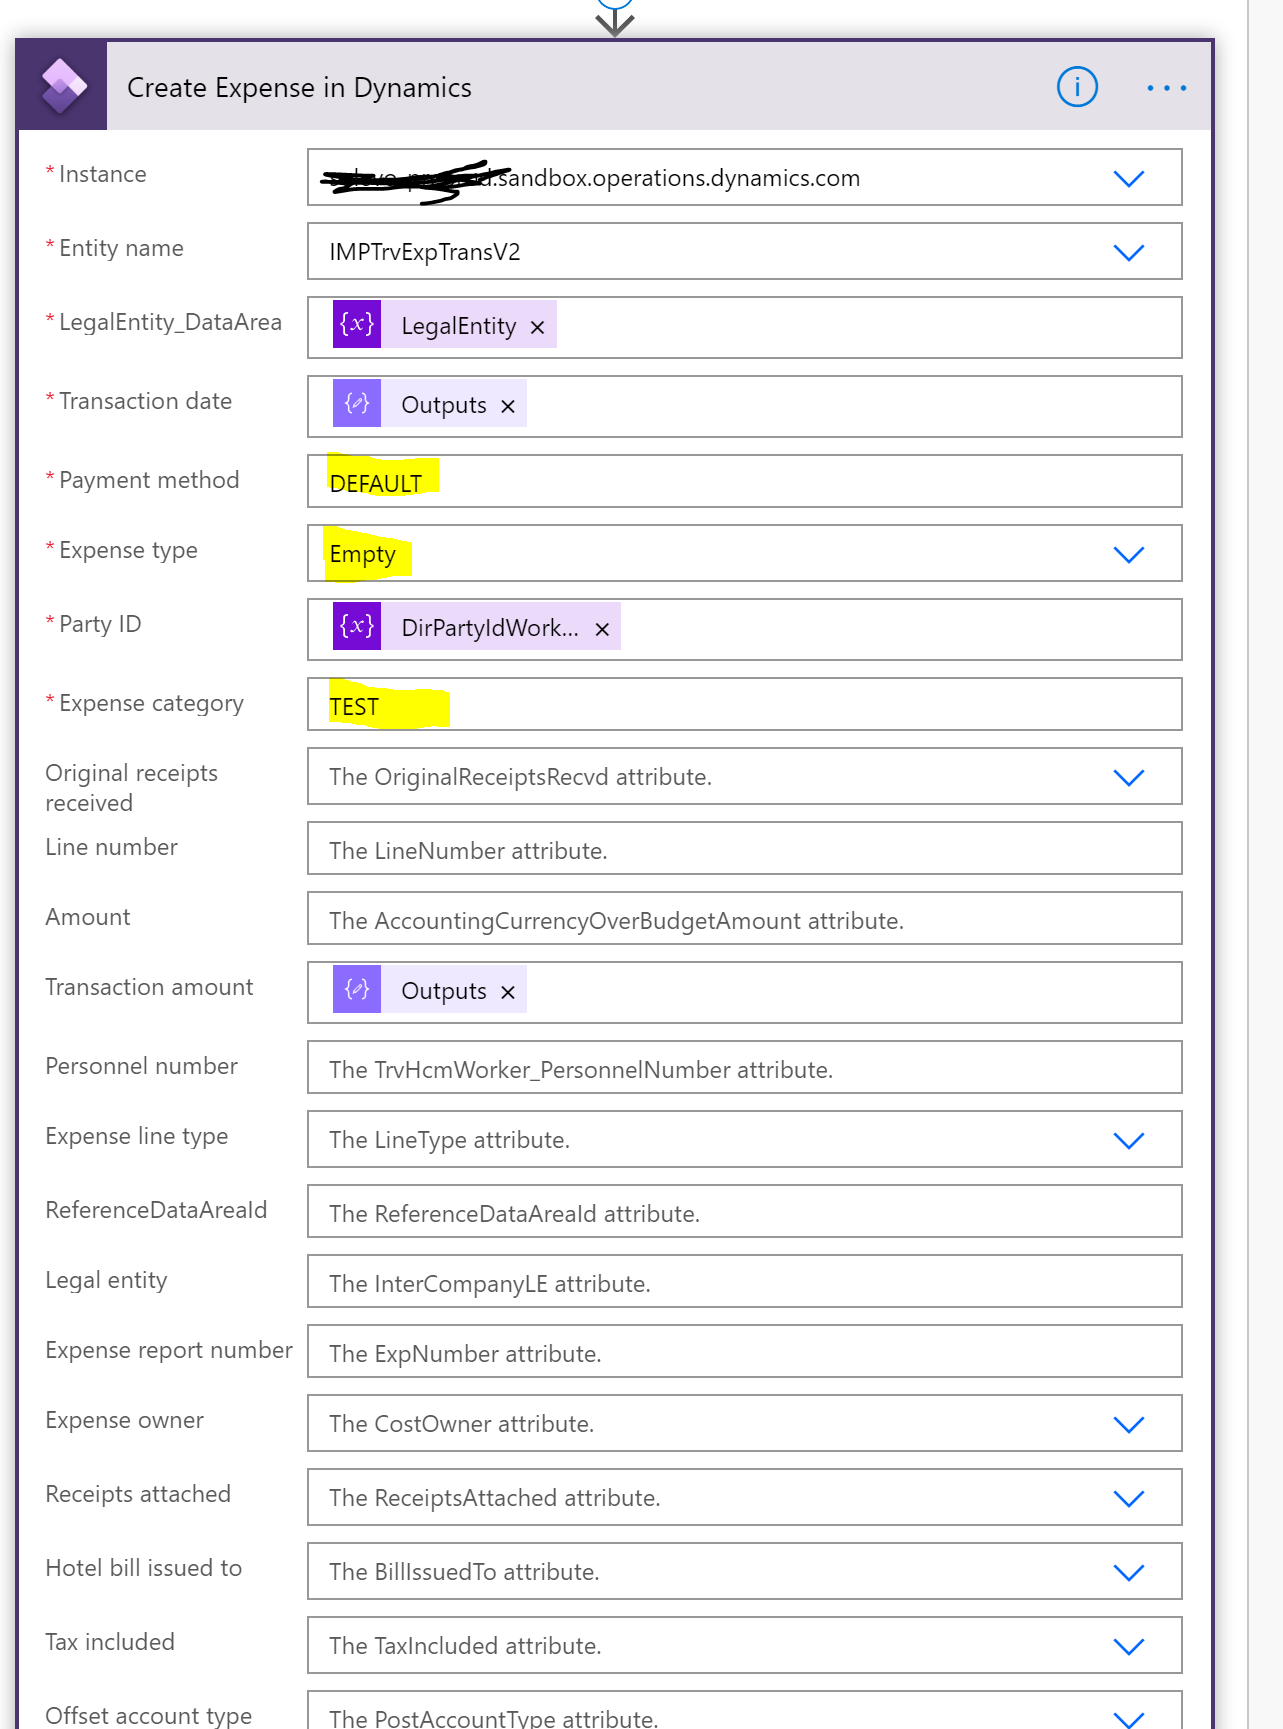Expand the Expense line type dropdown
The width and height of the screenshot is (1283, 1729).
[1129, 1140]
